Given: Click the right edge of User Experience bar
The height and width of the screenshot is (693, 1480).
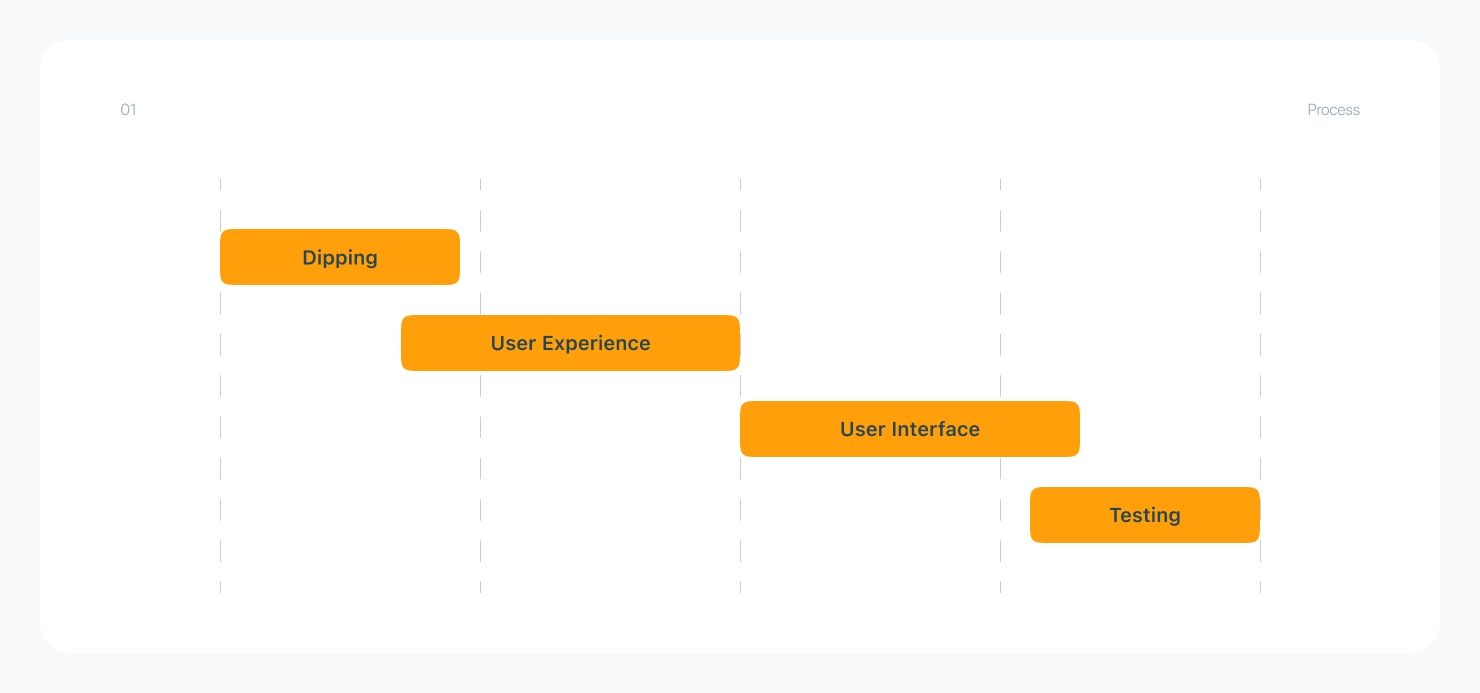Looking at the screenshot, I should 737,343.
